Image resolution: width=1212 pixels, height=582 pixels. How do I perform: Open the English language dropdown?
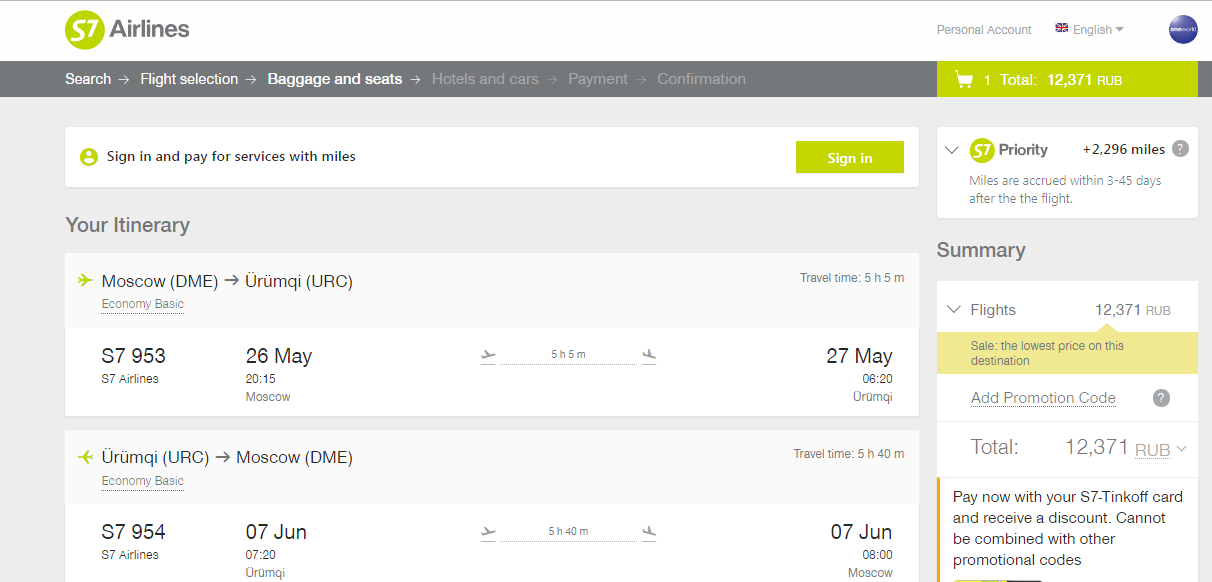pos(1090,30)
